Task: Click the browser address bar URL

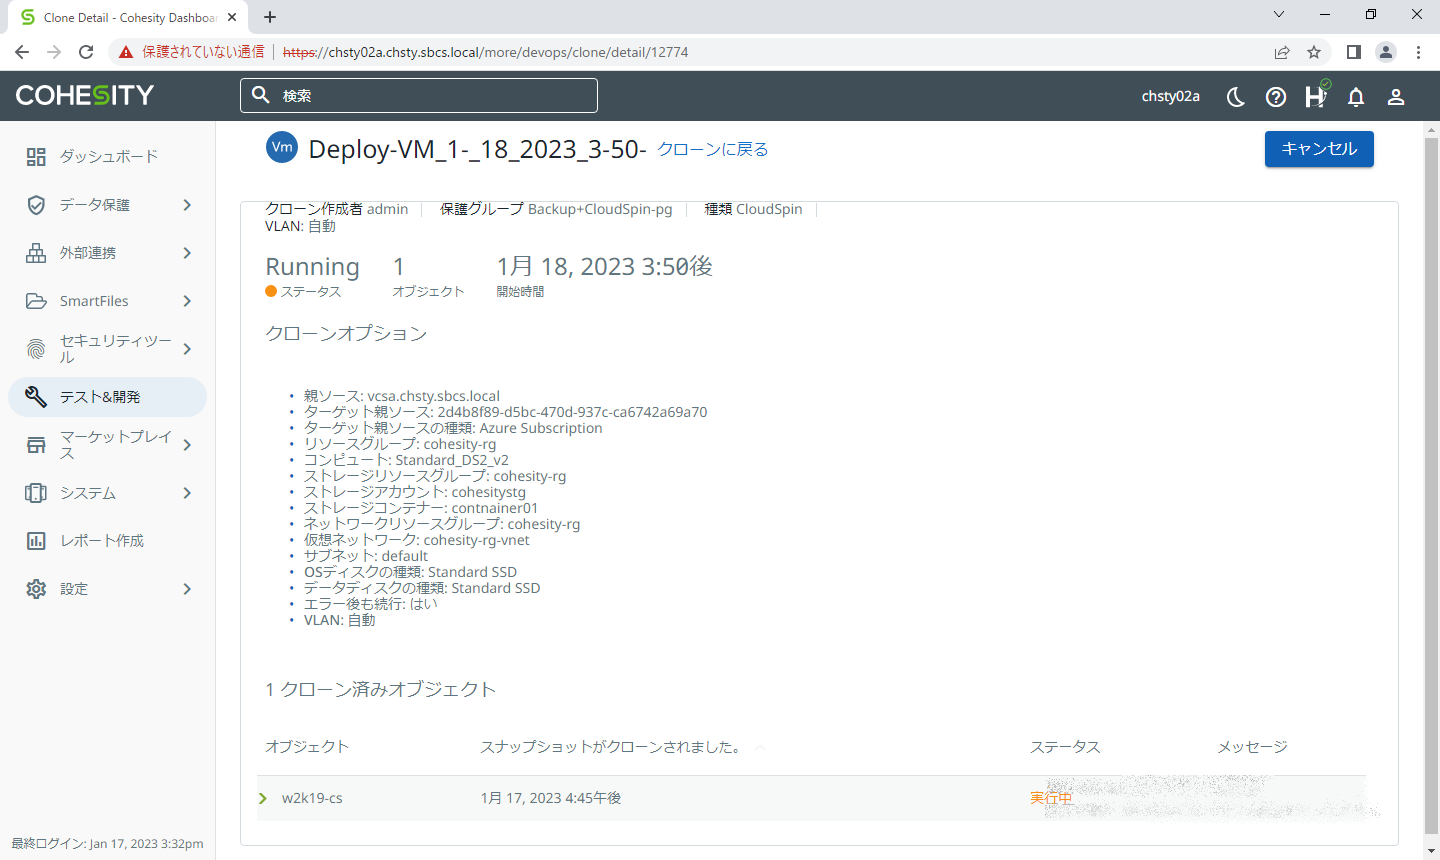Action: coord(485,52)
